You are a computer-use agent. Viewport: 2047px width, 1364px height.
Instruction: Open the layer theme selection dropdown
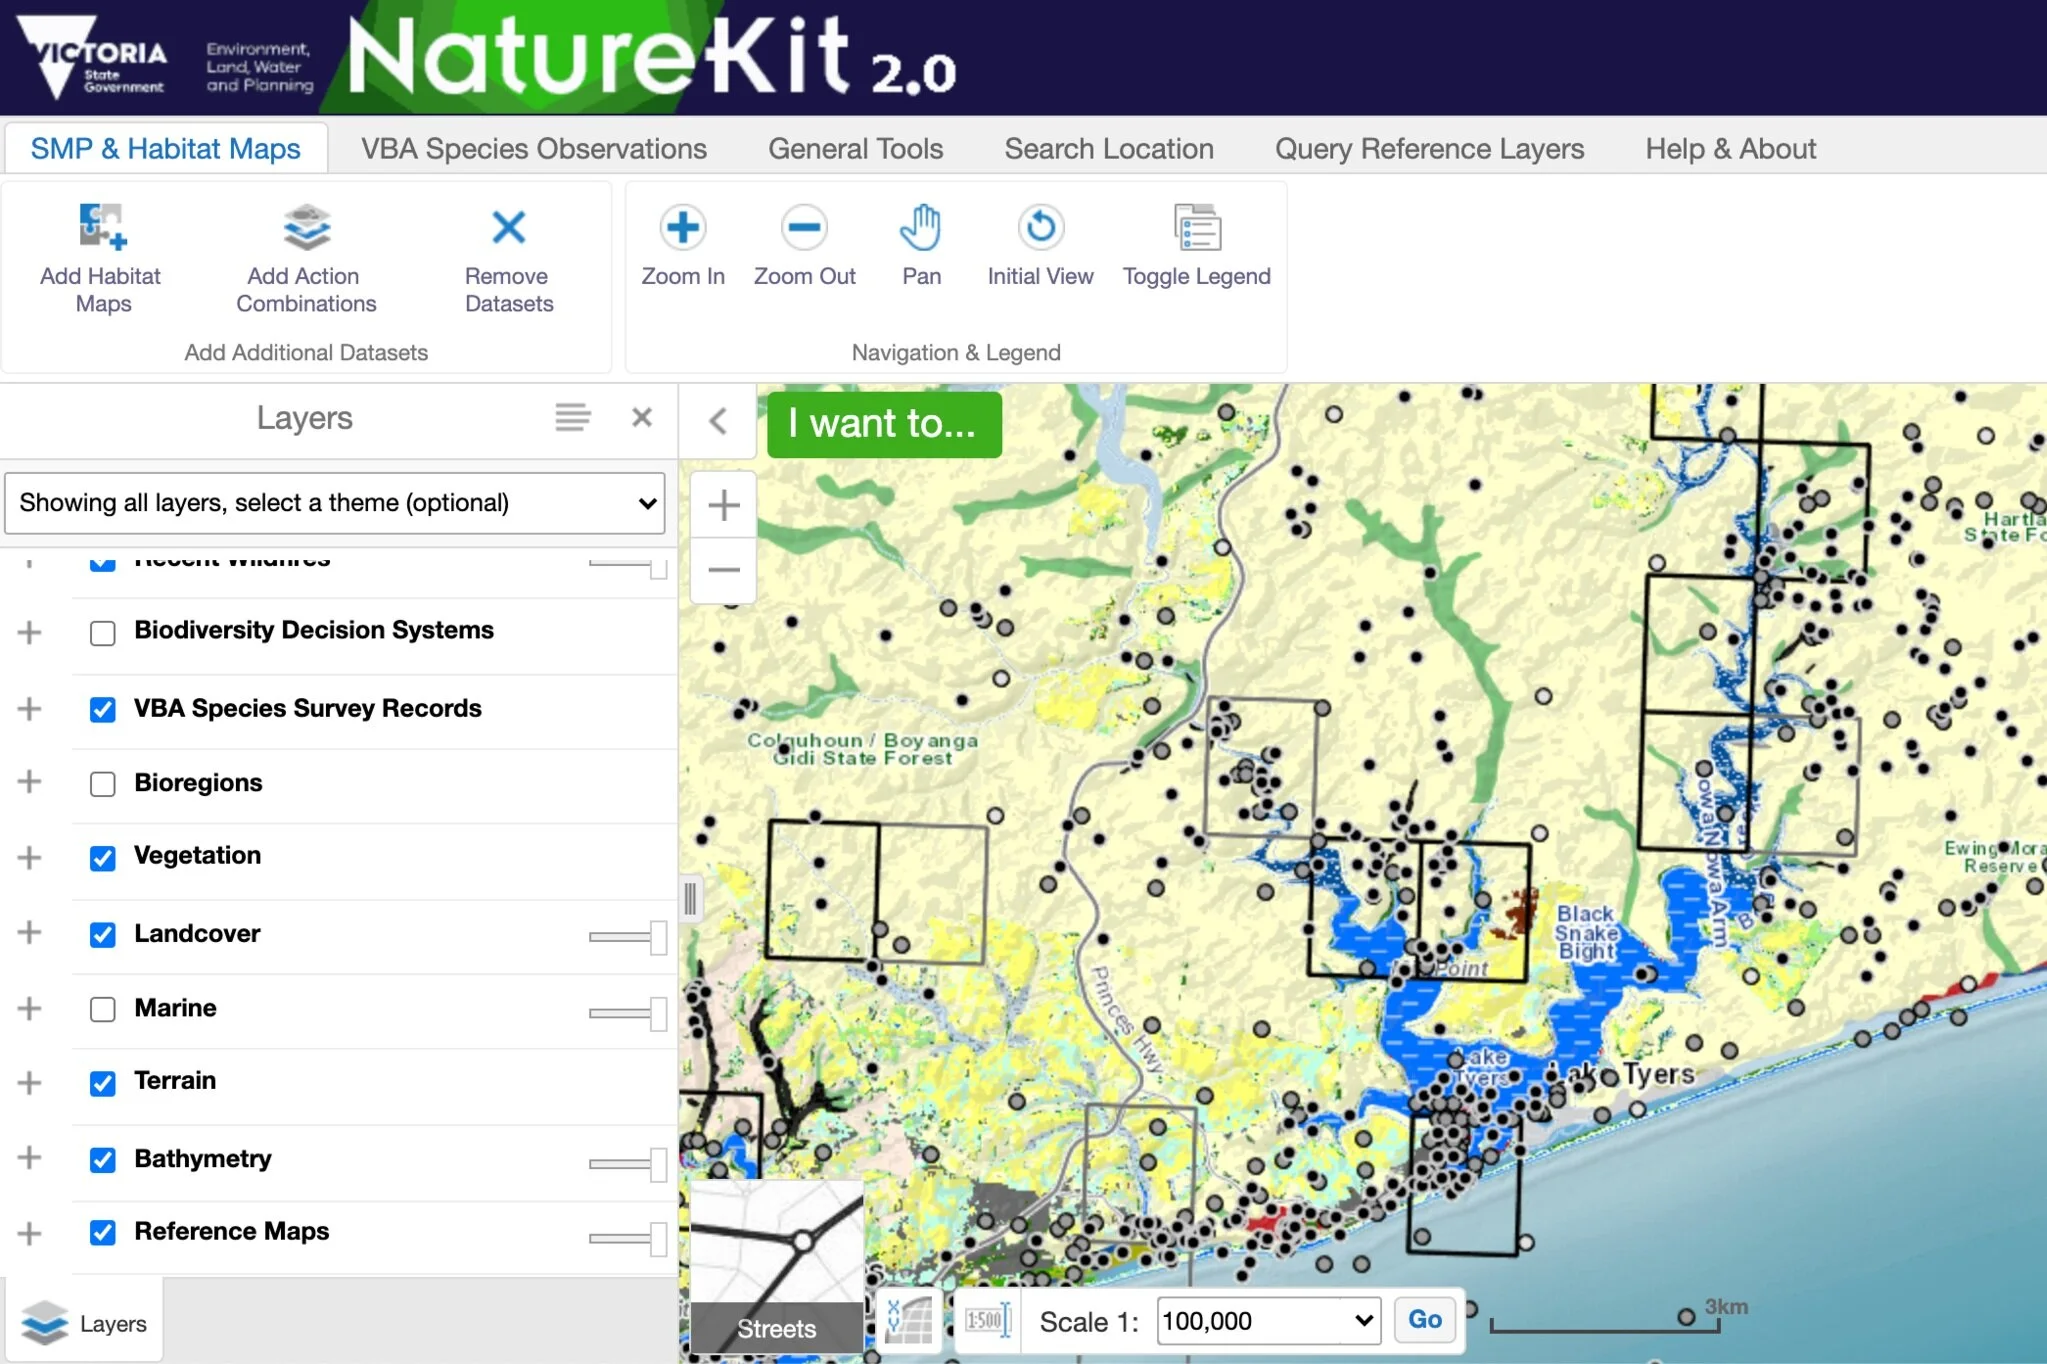pyautogui.click(x=335, y=503)
